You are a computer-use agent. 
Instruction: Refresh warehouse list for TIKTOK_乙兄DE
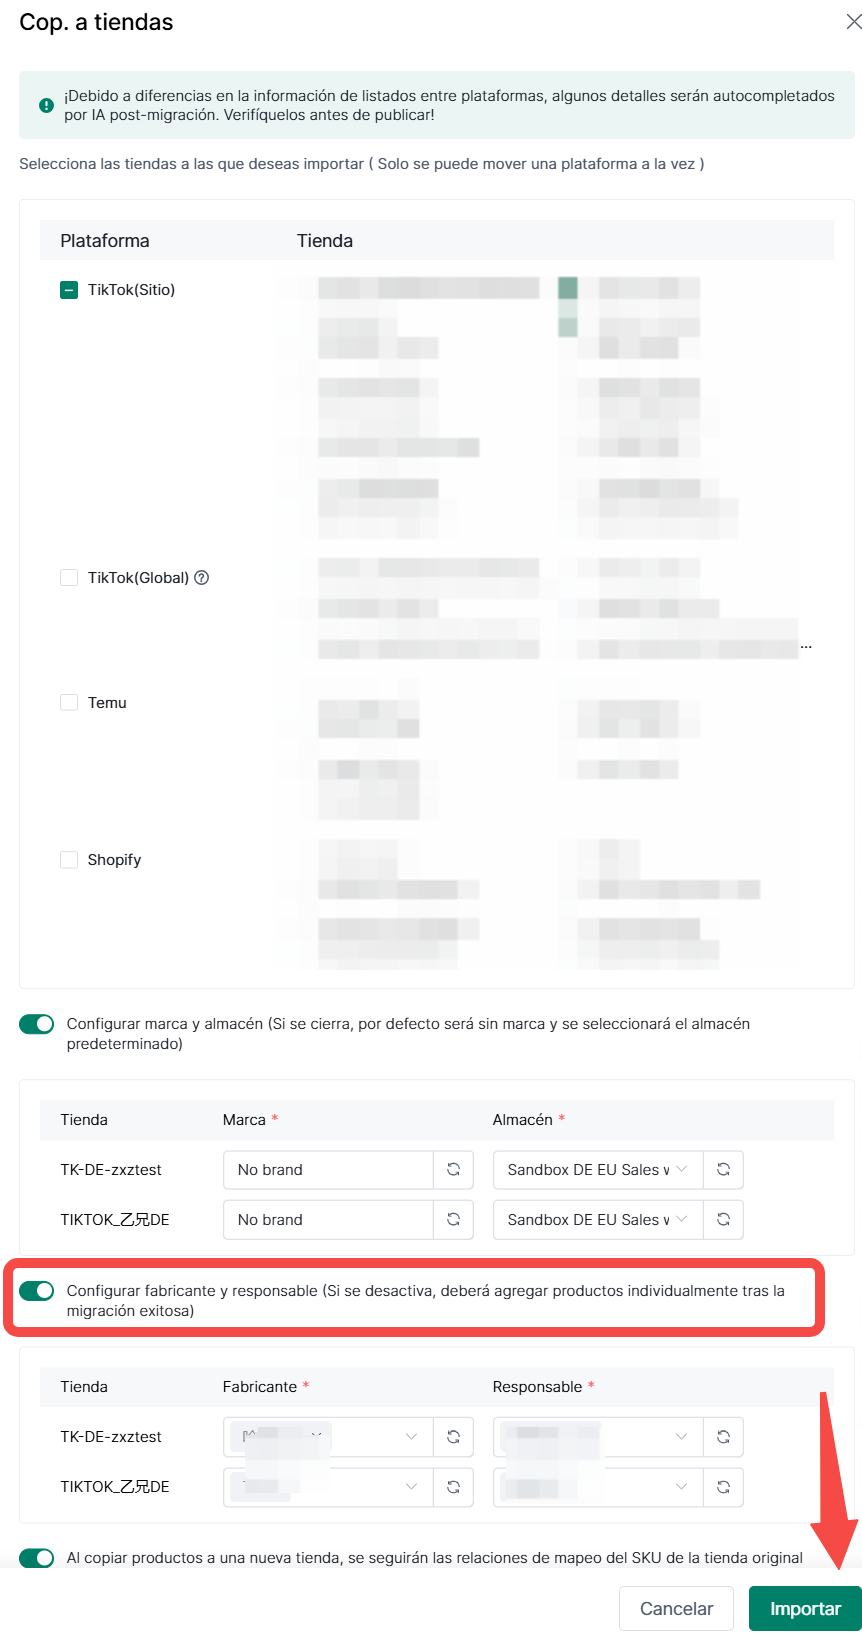click(723, 1219)
